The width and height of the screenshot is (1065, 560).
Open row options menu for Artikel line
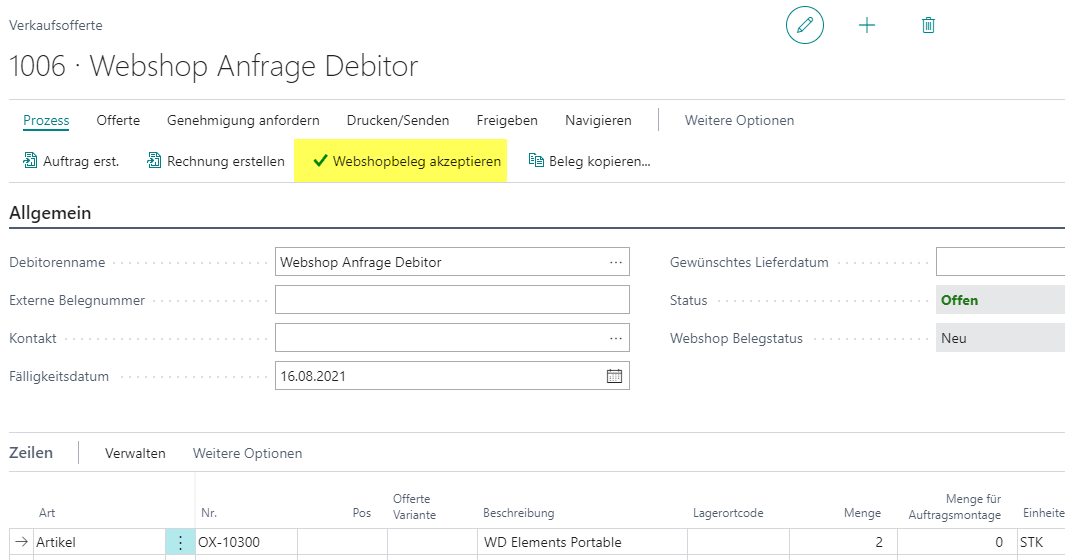pyautogui.click(x=180, y=542)
